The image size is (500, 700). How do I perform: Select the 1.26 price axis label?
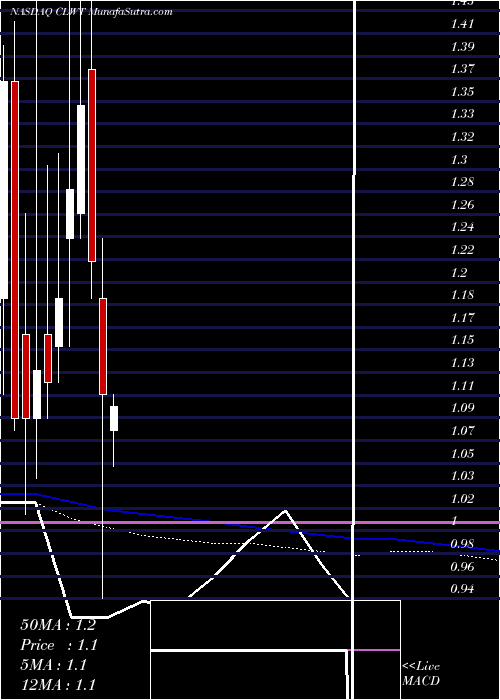pyautogui.click(x=462, y=205)
